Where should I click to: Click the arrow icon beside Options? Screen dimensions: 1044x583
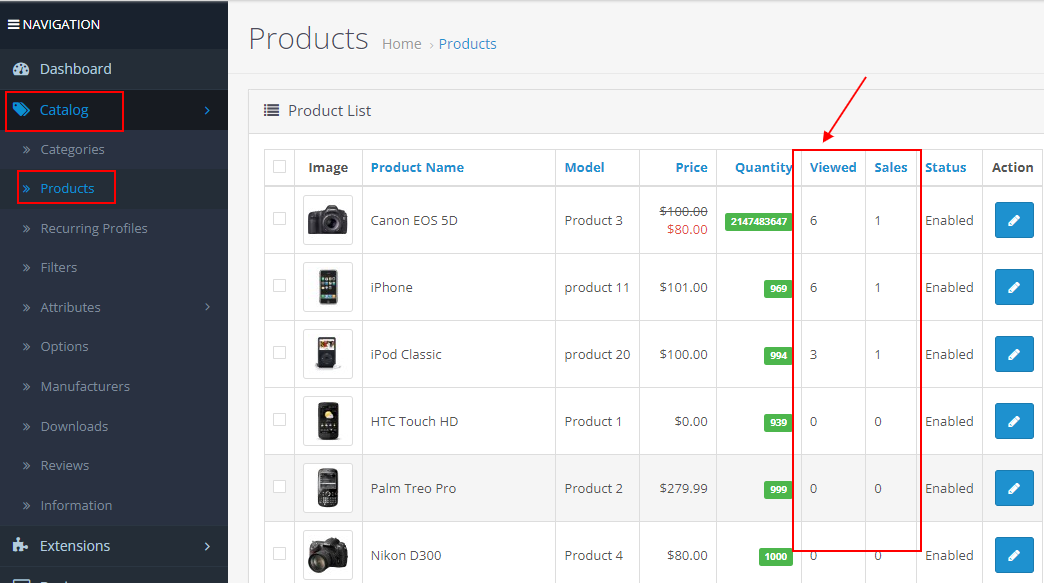pos(27,347)
